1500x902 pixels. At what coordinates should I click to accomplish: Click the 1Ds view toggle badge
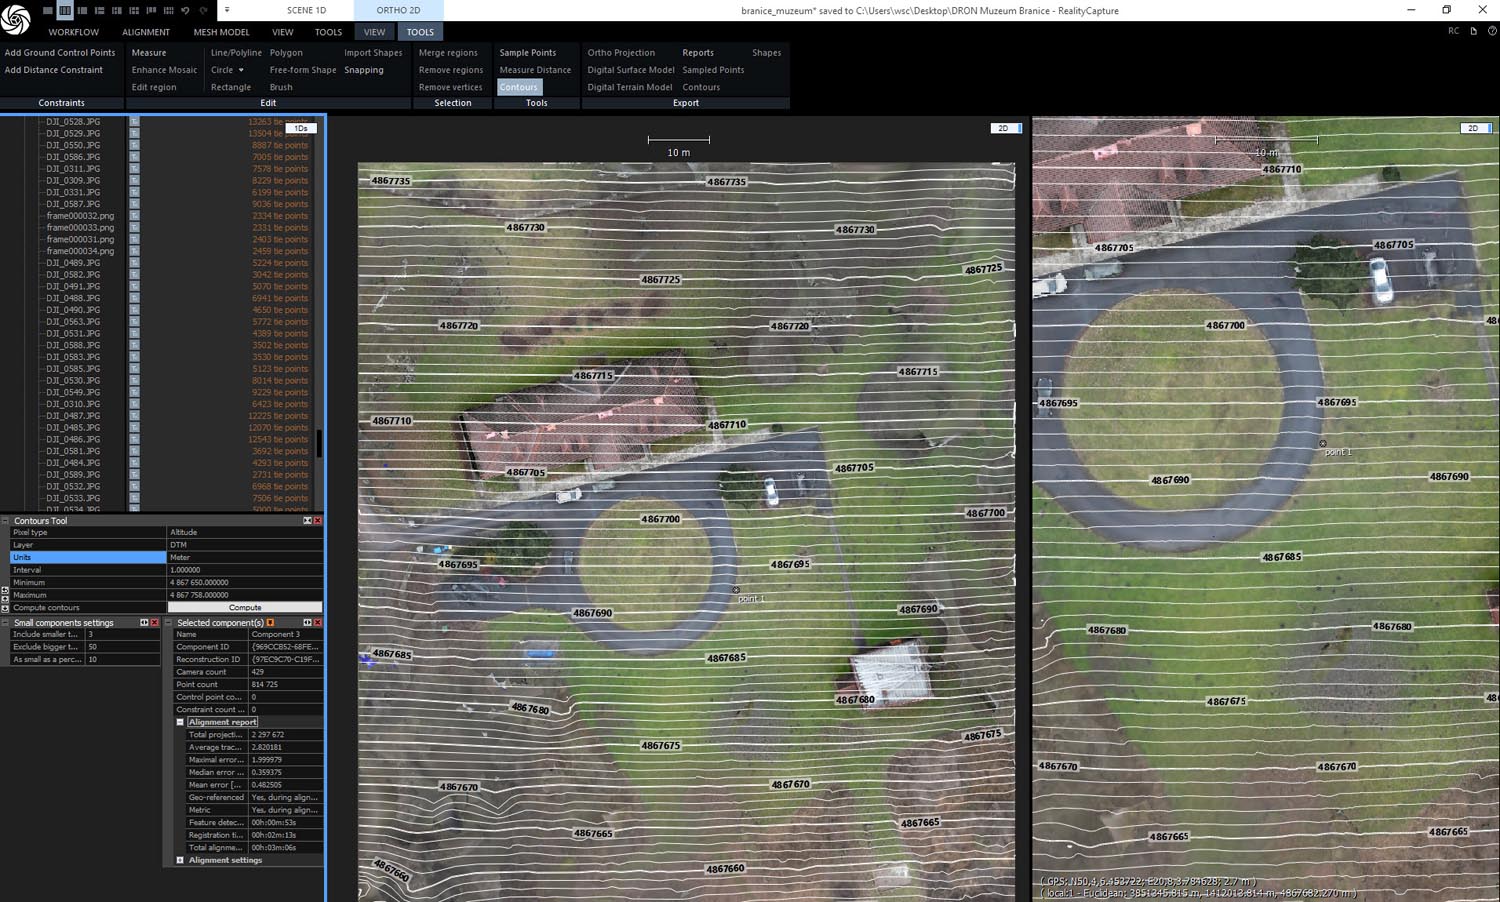pyautogui.click(x=301, y=128)
